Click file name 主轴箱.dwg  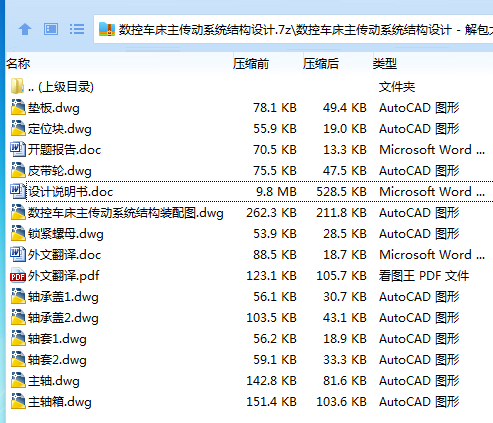coord(60,402)
